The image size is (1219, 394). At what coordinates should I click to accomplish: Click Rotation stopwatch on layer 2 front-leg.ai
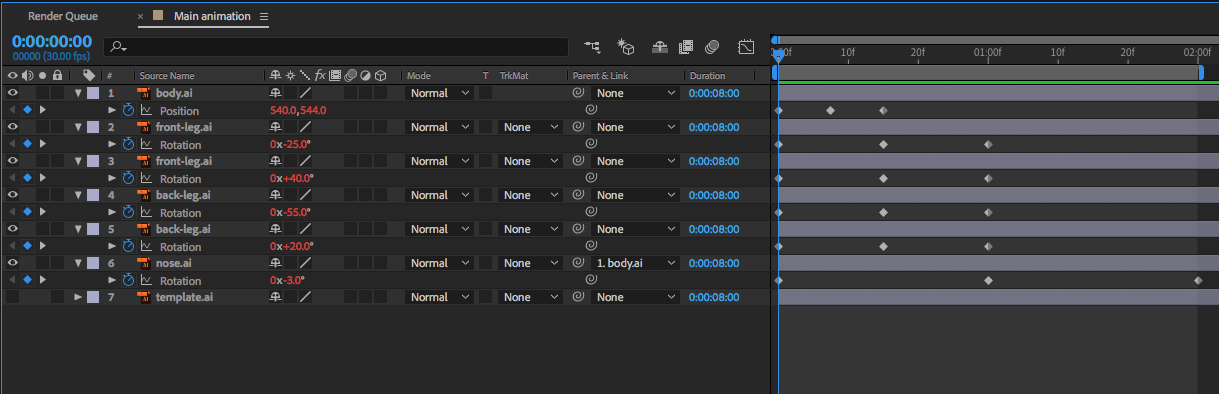128,144
